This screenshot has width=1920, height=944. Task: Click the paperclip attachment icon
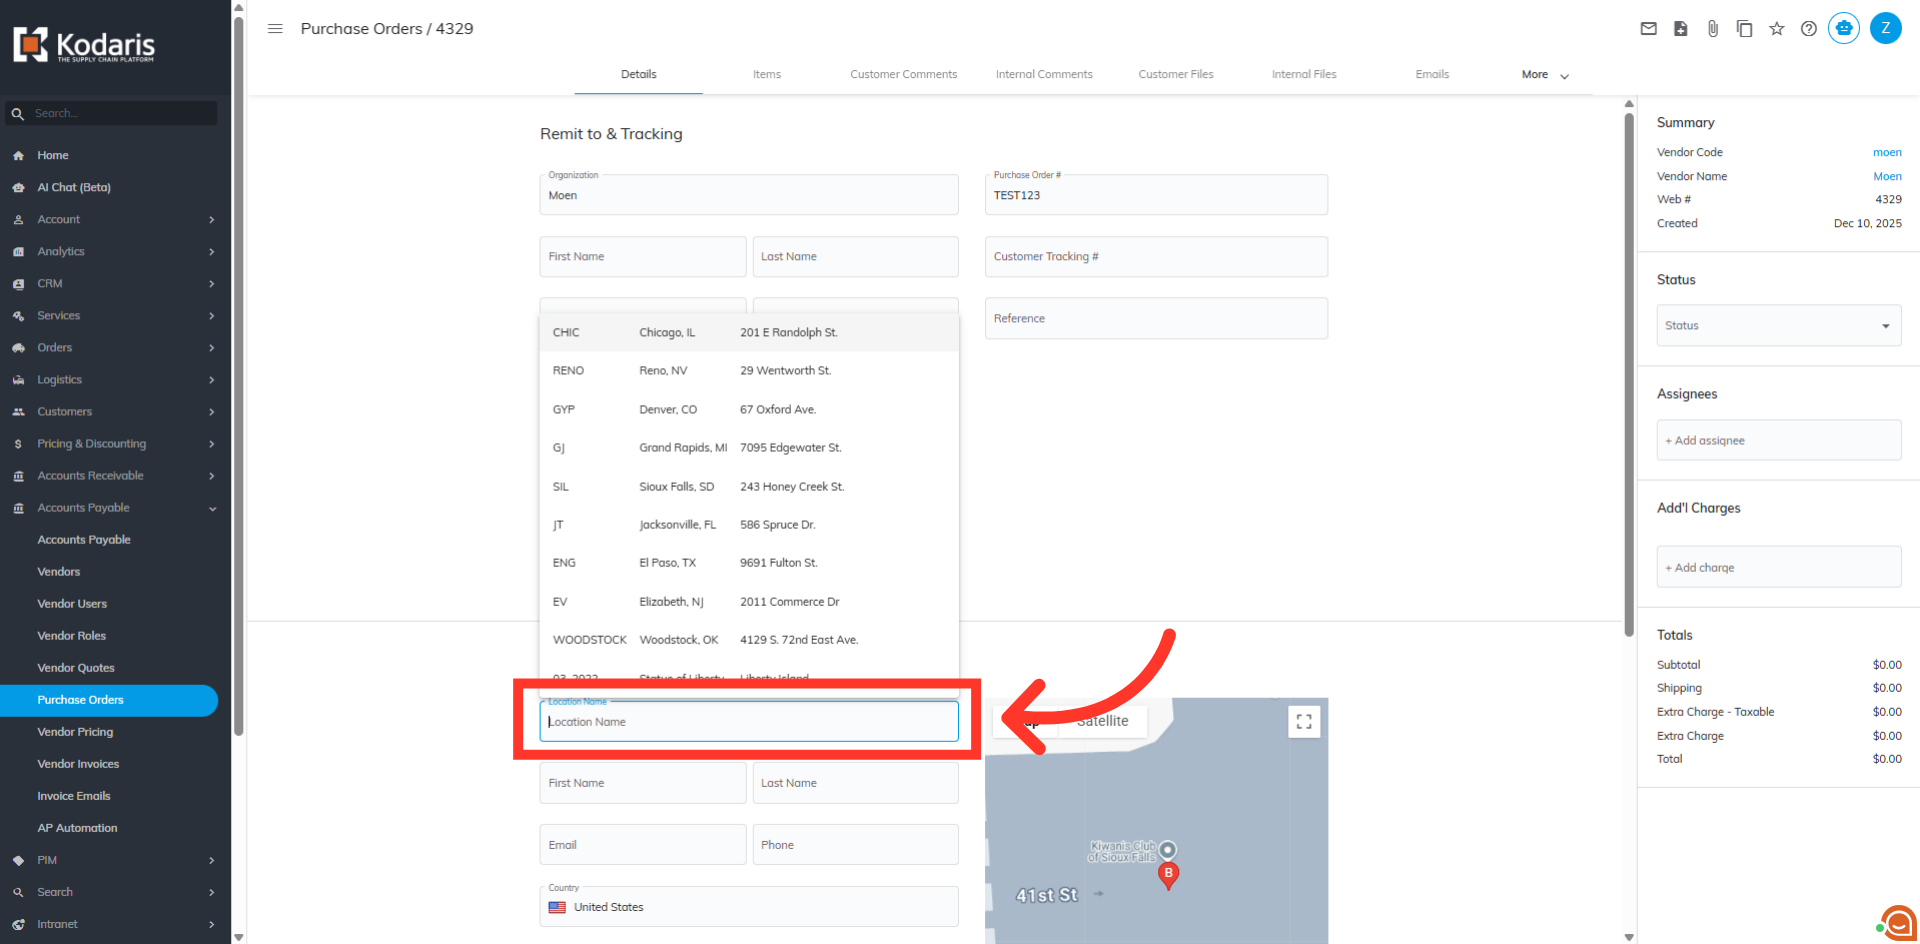tap(1713, 29)
